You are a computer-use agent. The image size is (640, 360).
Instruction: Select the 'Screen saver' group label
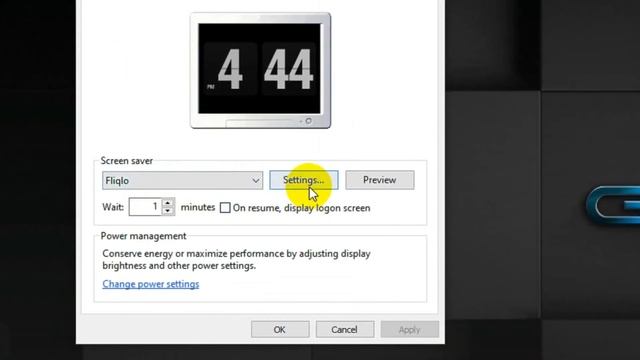(x=127, y=161)
